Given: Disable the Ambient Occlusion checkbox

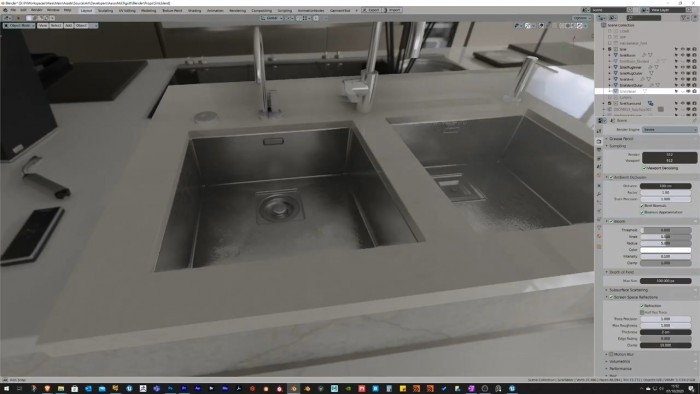Looking at the screenshot, I should click(611, 177).
